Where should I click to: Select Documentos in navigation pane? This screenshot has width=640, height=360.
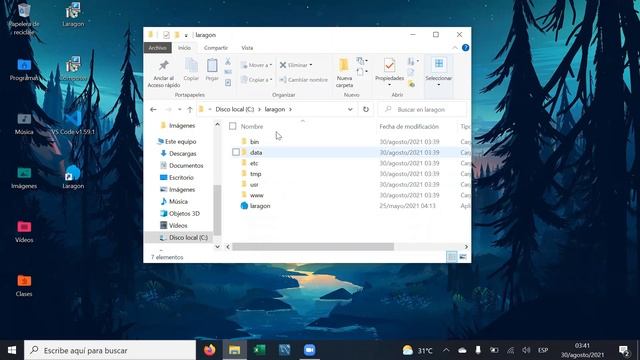point(181,166)
